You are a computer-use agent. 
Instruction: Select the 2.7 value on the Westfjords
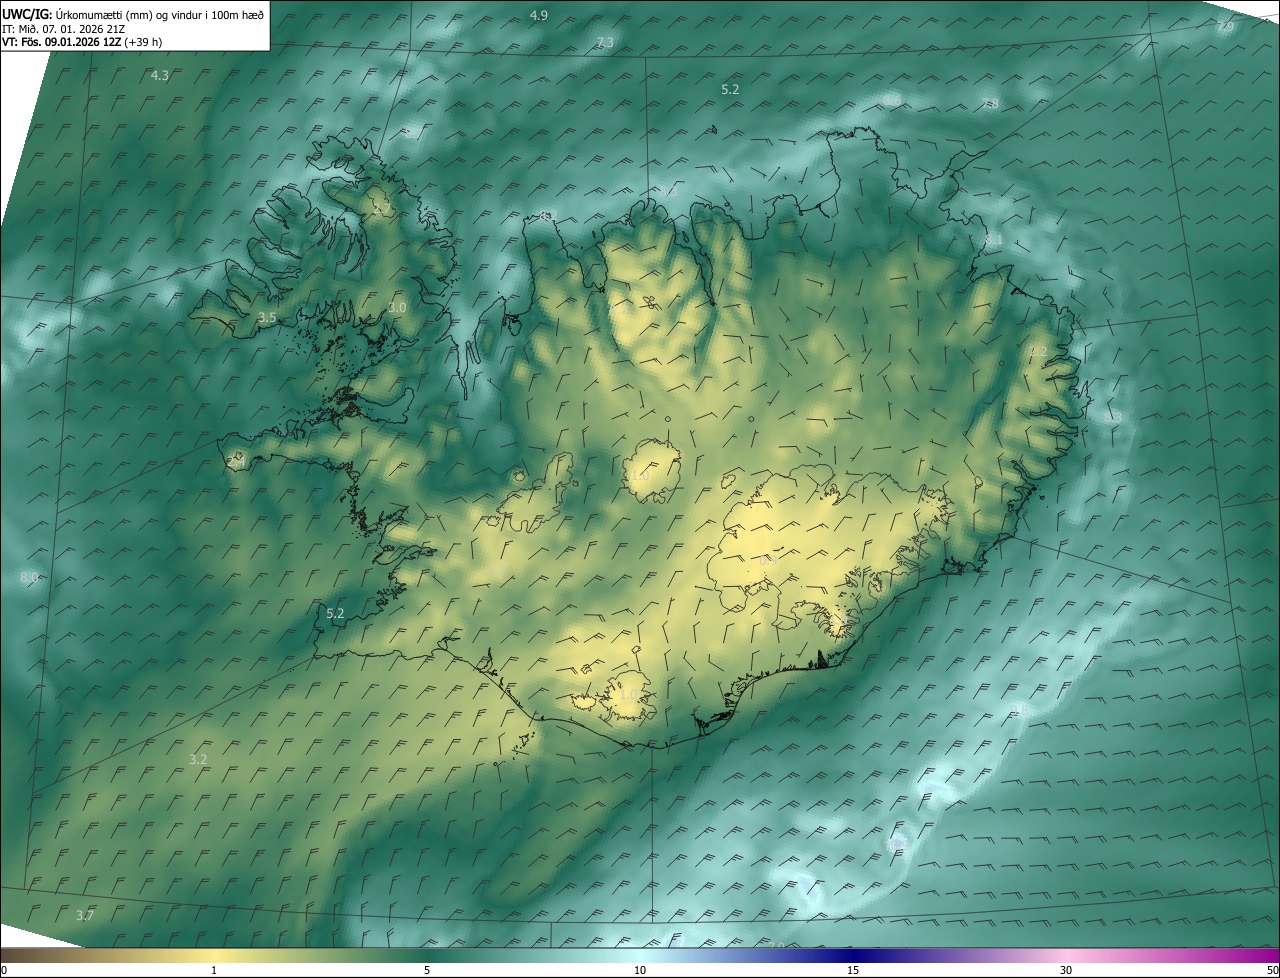(x=381, y=208)
